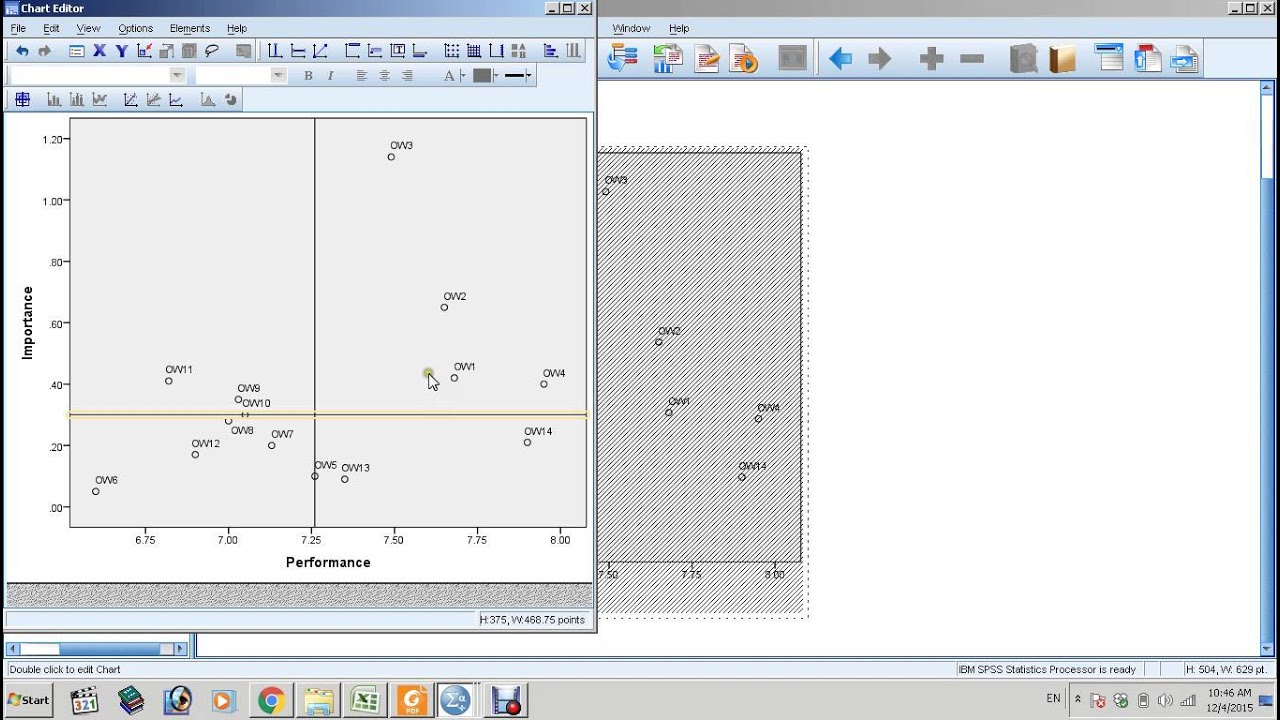This screenshot has height=720, width=1280.
Task: Click the pie chart element icon
Action: pyautogui.click(x=231, y=99)
